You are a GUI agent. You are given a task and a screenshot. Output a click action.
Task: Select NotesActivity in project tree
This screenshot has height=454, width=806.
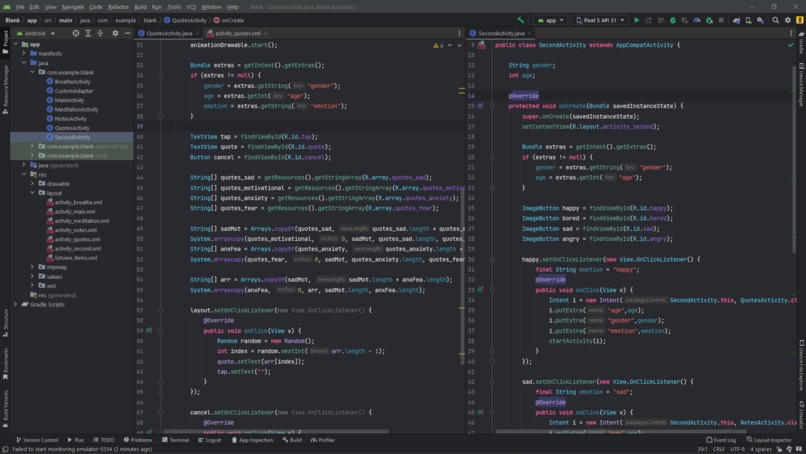click(70, 118)
